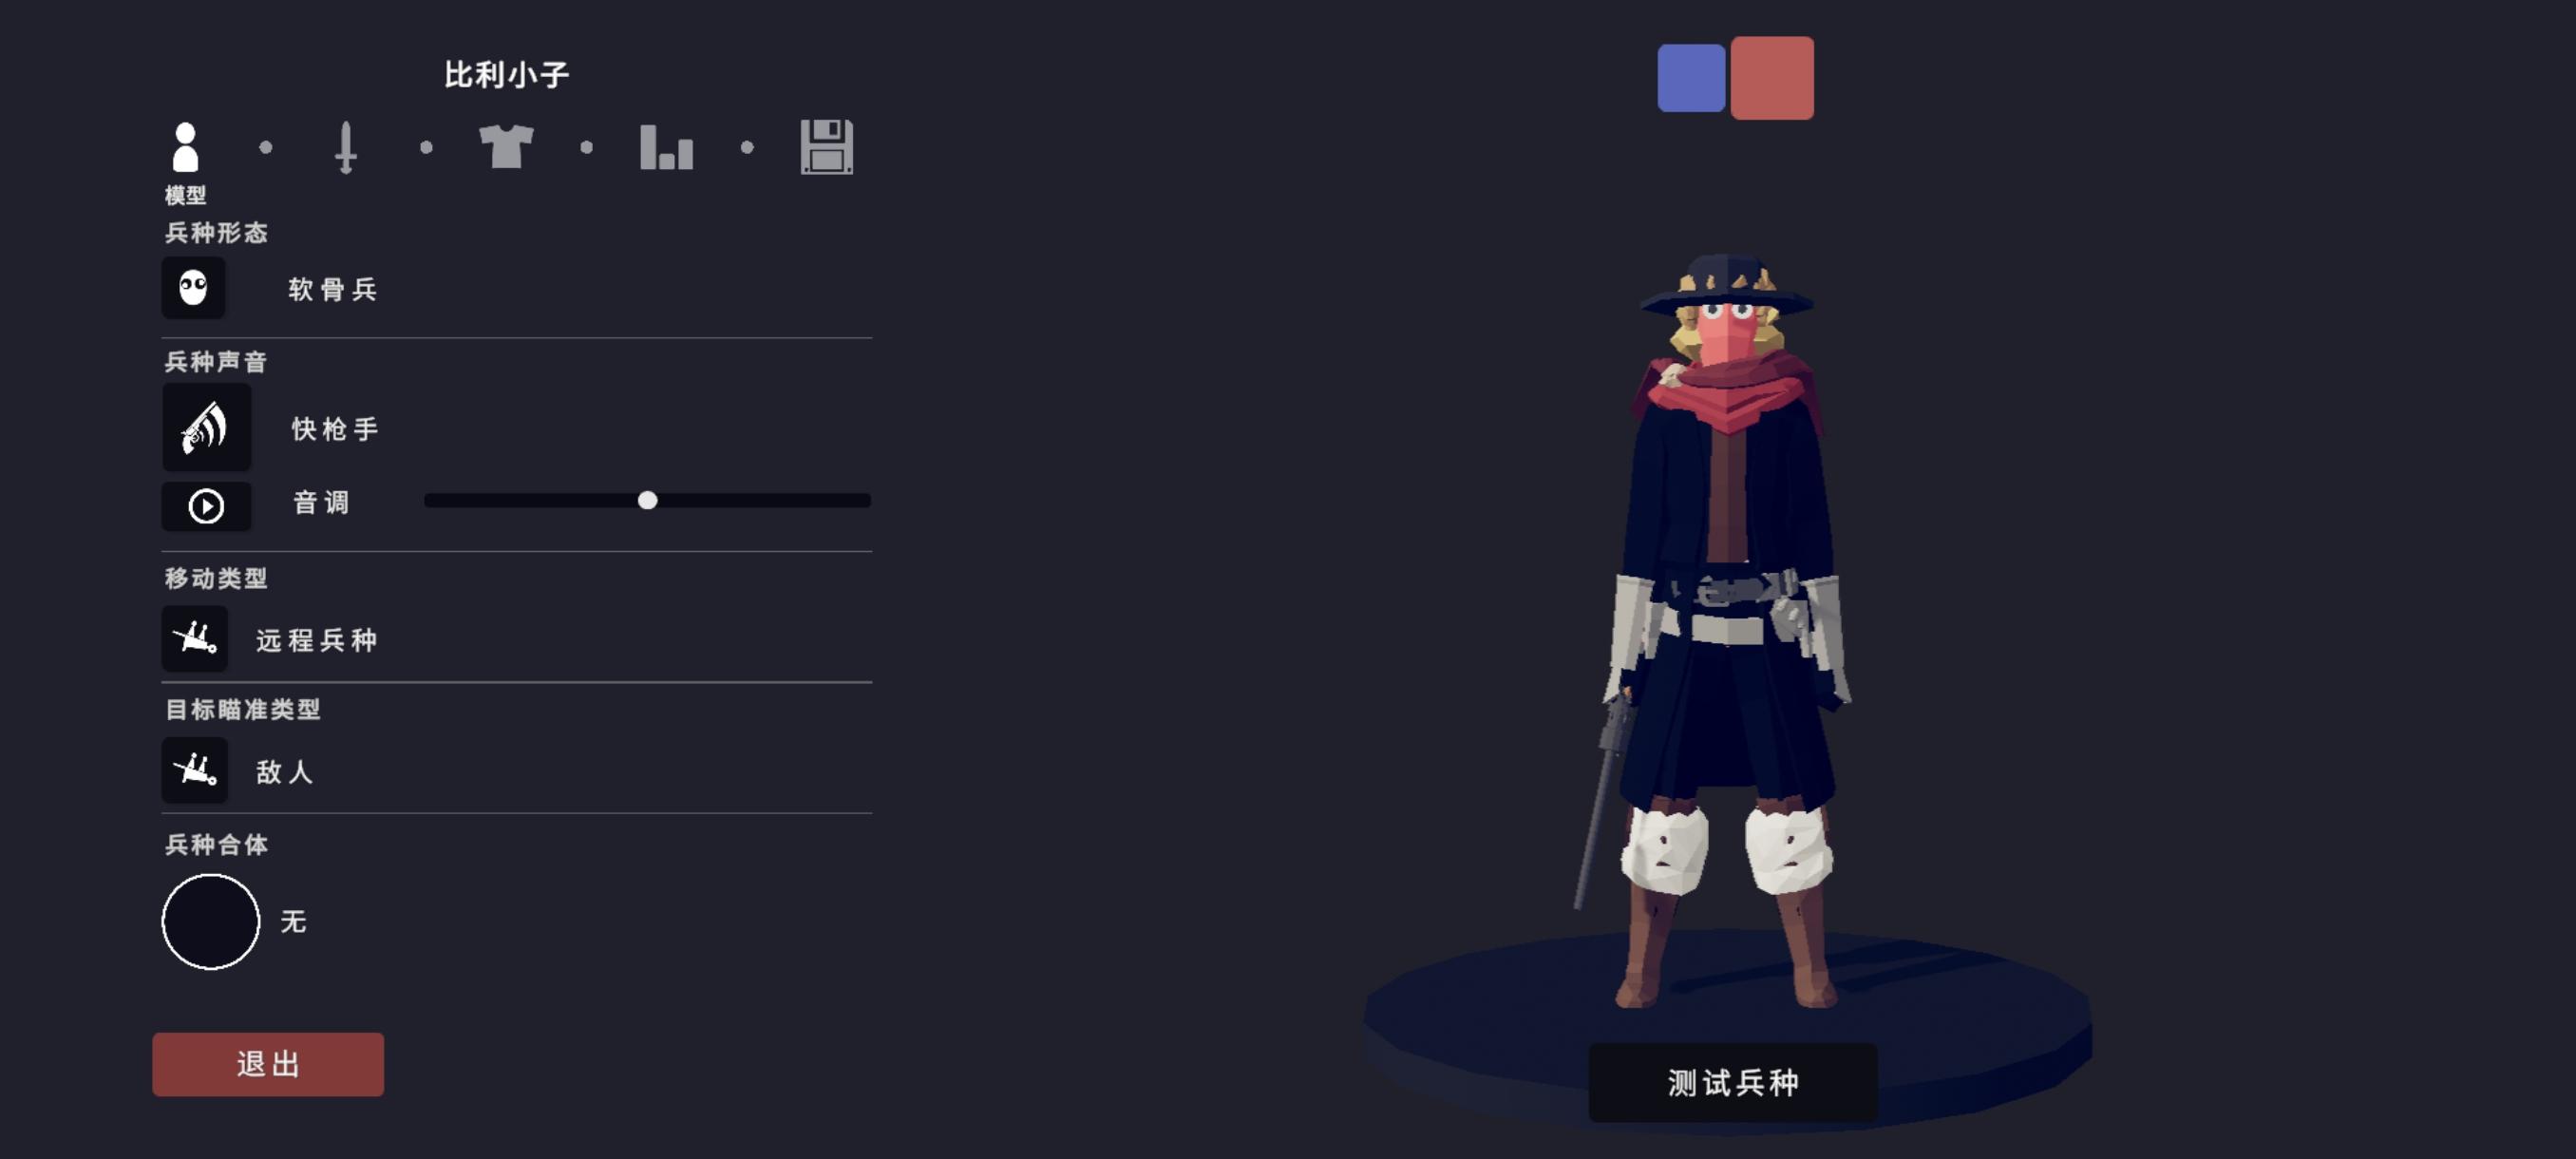Select the 软骨兵 wobbler face icon
This screenshot has height=1159, width=2576.
pyautogui.click(x=193, y=288)
